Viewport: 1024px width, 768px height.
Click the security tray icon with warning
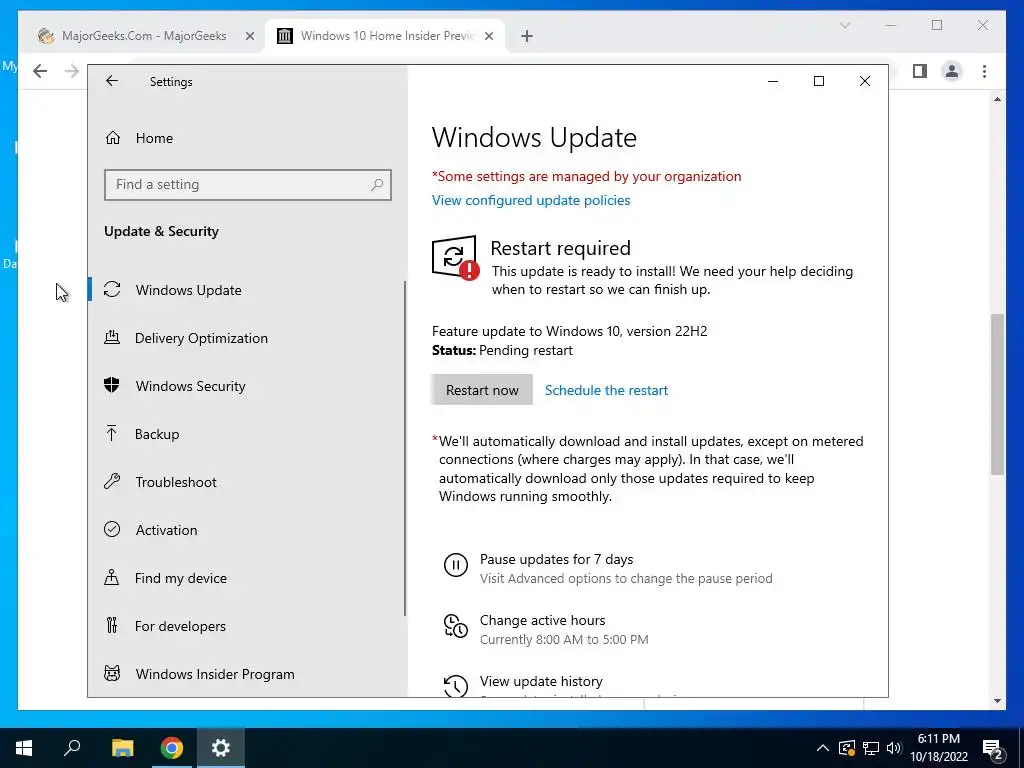click(x=847, y=748)
